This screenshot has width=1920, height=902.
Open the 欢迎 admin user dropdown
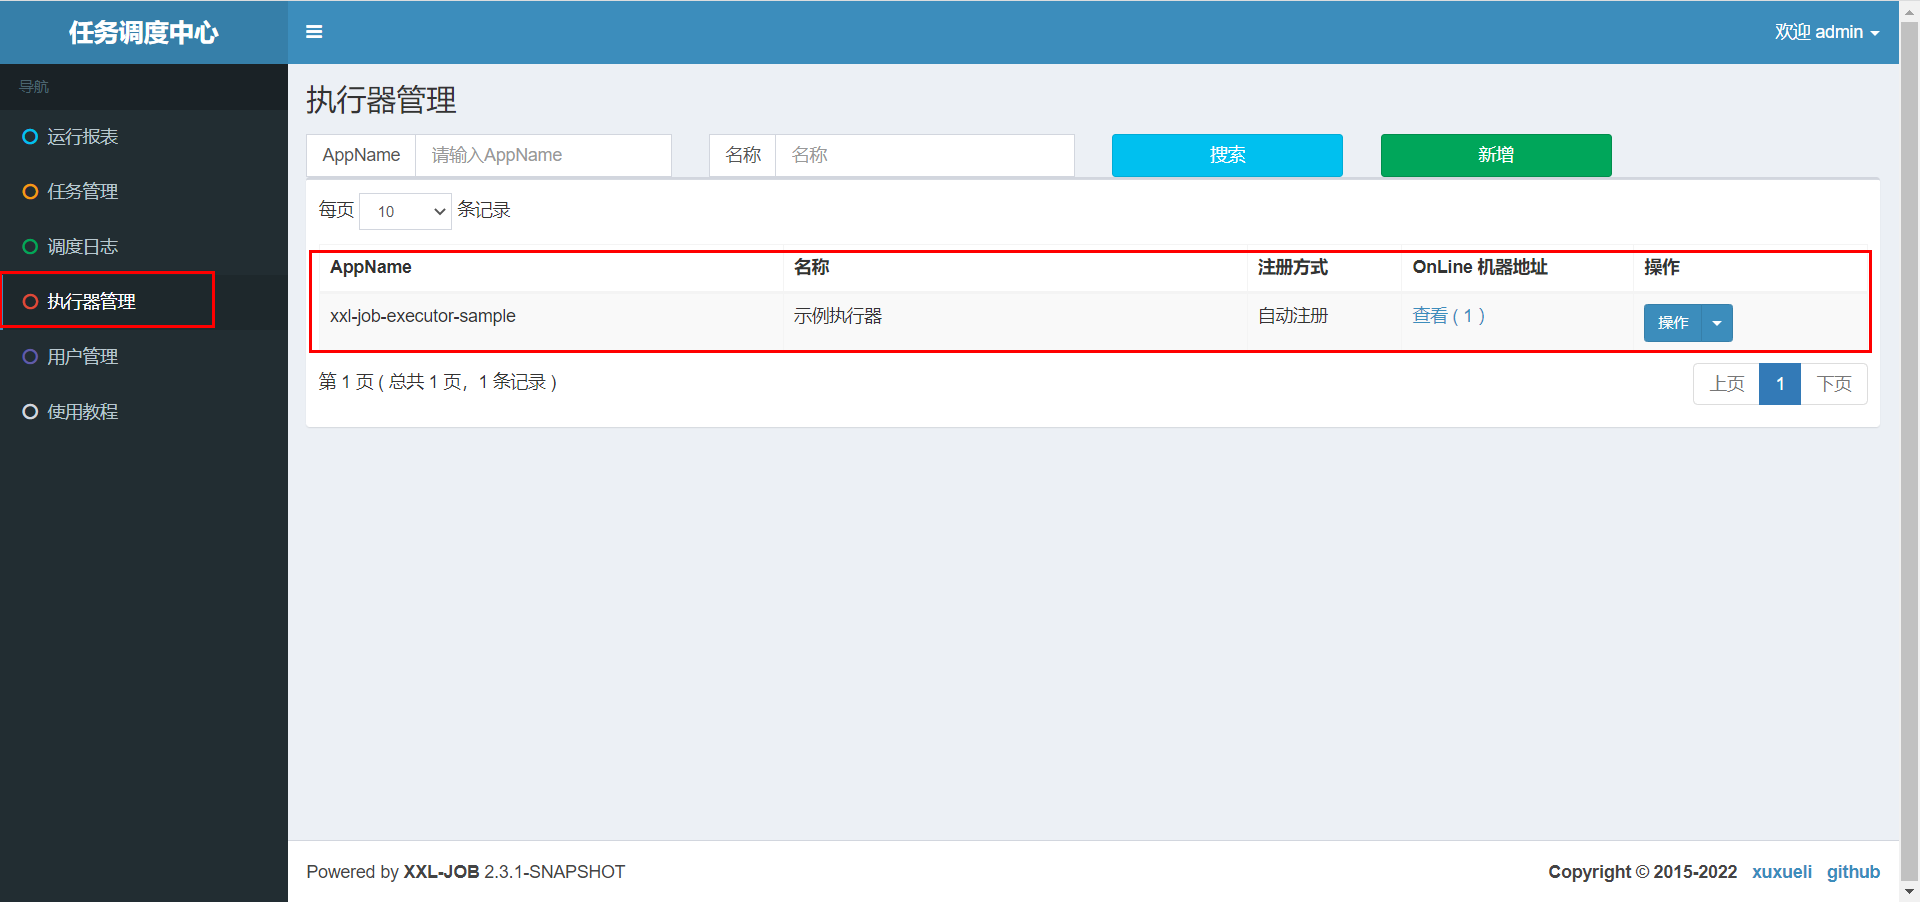1827,31
